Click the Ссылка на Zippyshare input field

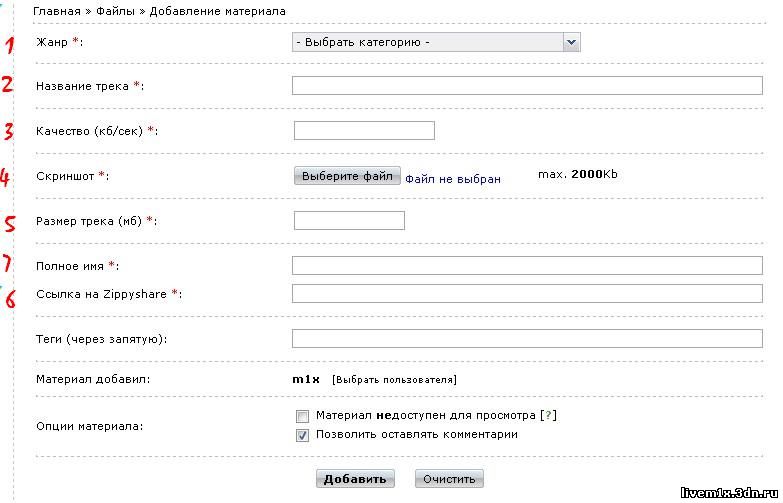(x=527, y=293)
